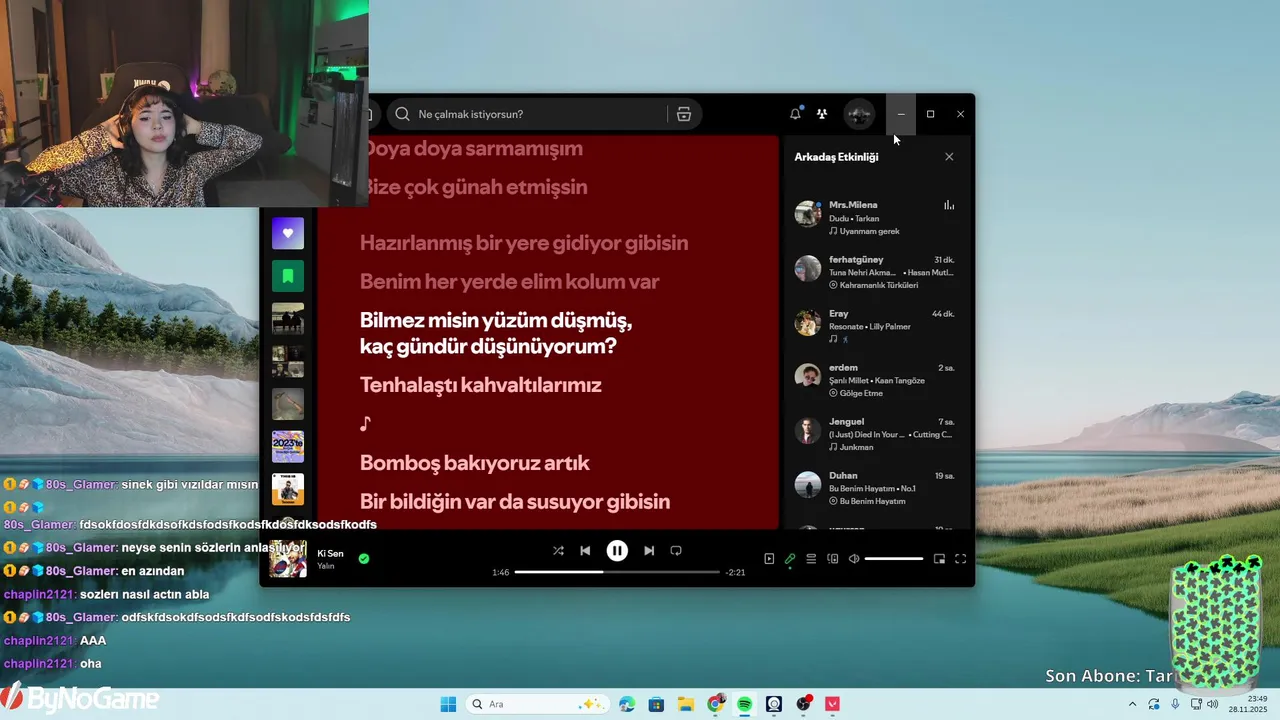Pause the current song
Image resolution: width=1280 pixels, height=720 pixels.
[x=617, y=551]
